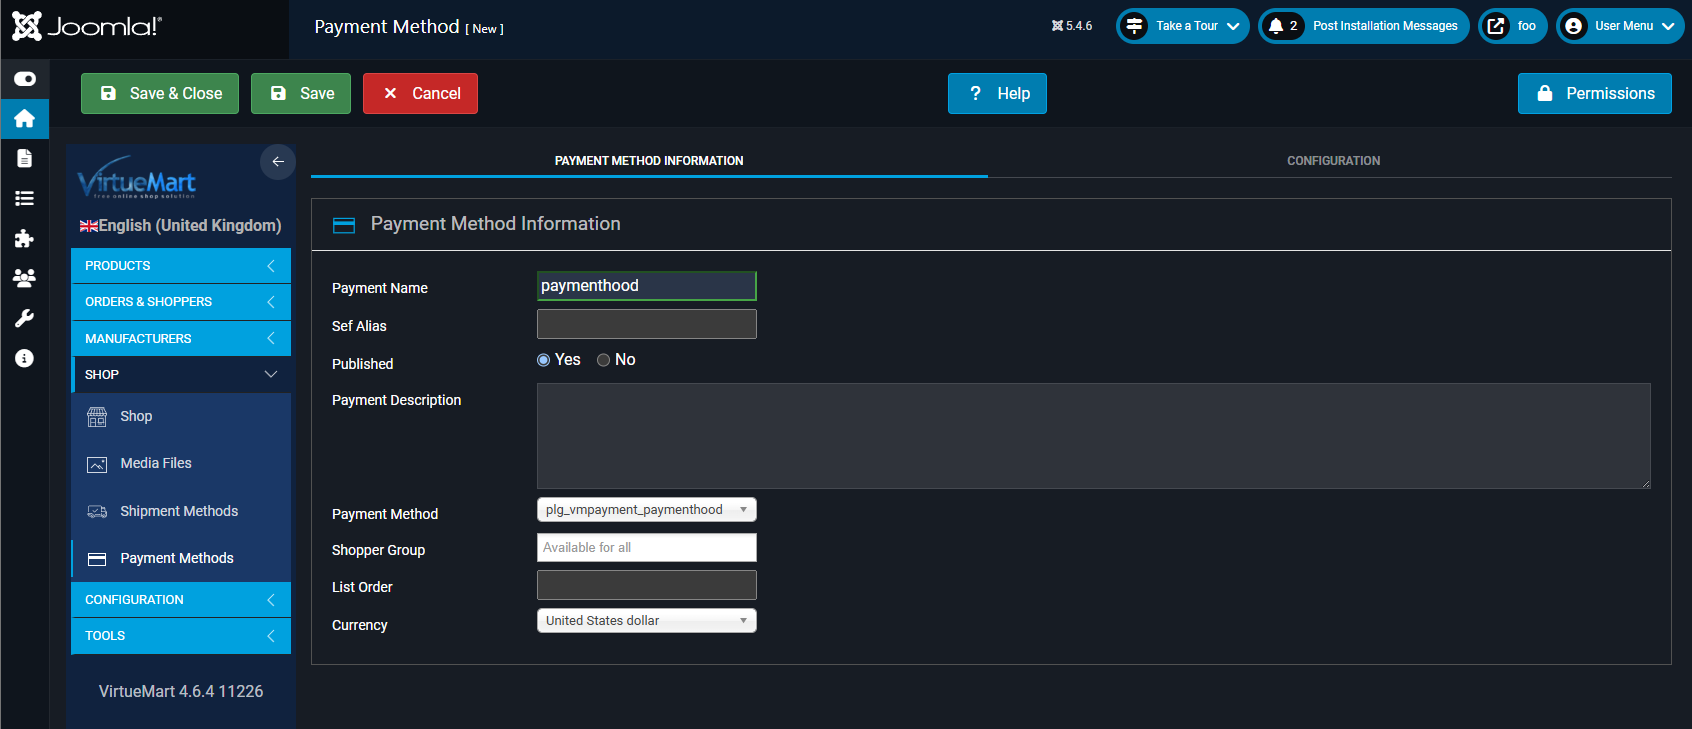Click the Shop storefront icon
This screenshot has height=729, width=1692.
(97, 417)
